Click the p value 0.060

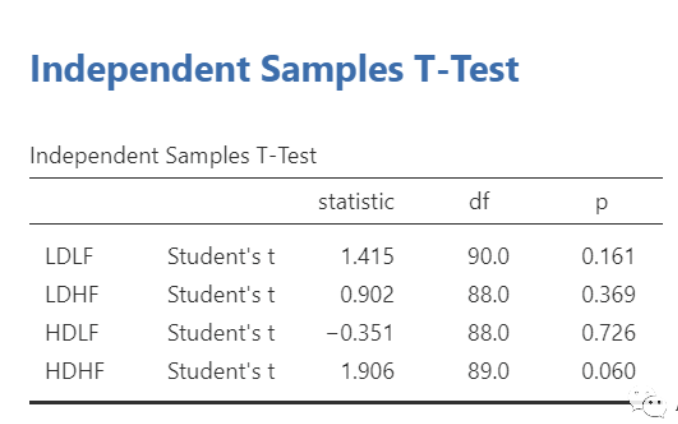608,372
